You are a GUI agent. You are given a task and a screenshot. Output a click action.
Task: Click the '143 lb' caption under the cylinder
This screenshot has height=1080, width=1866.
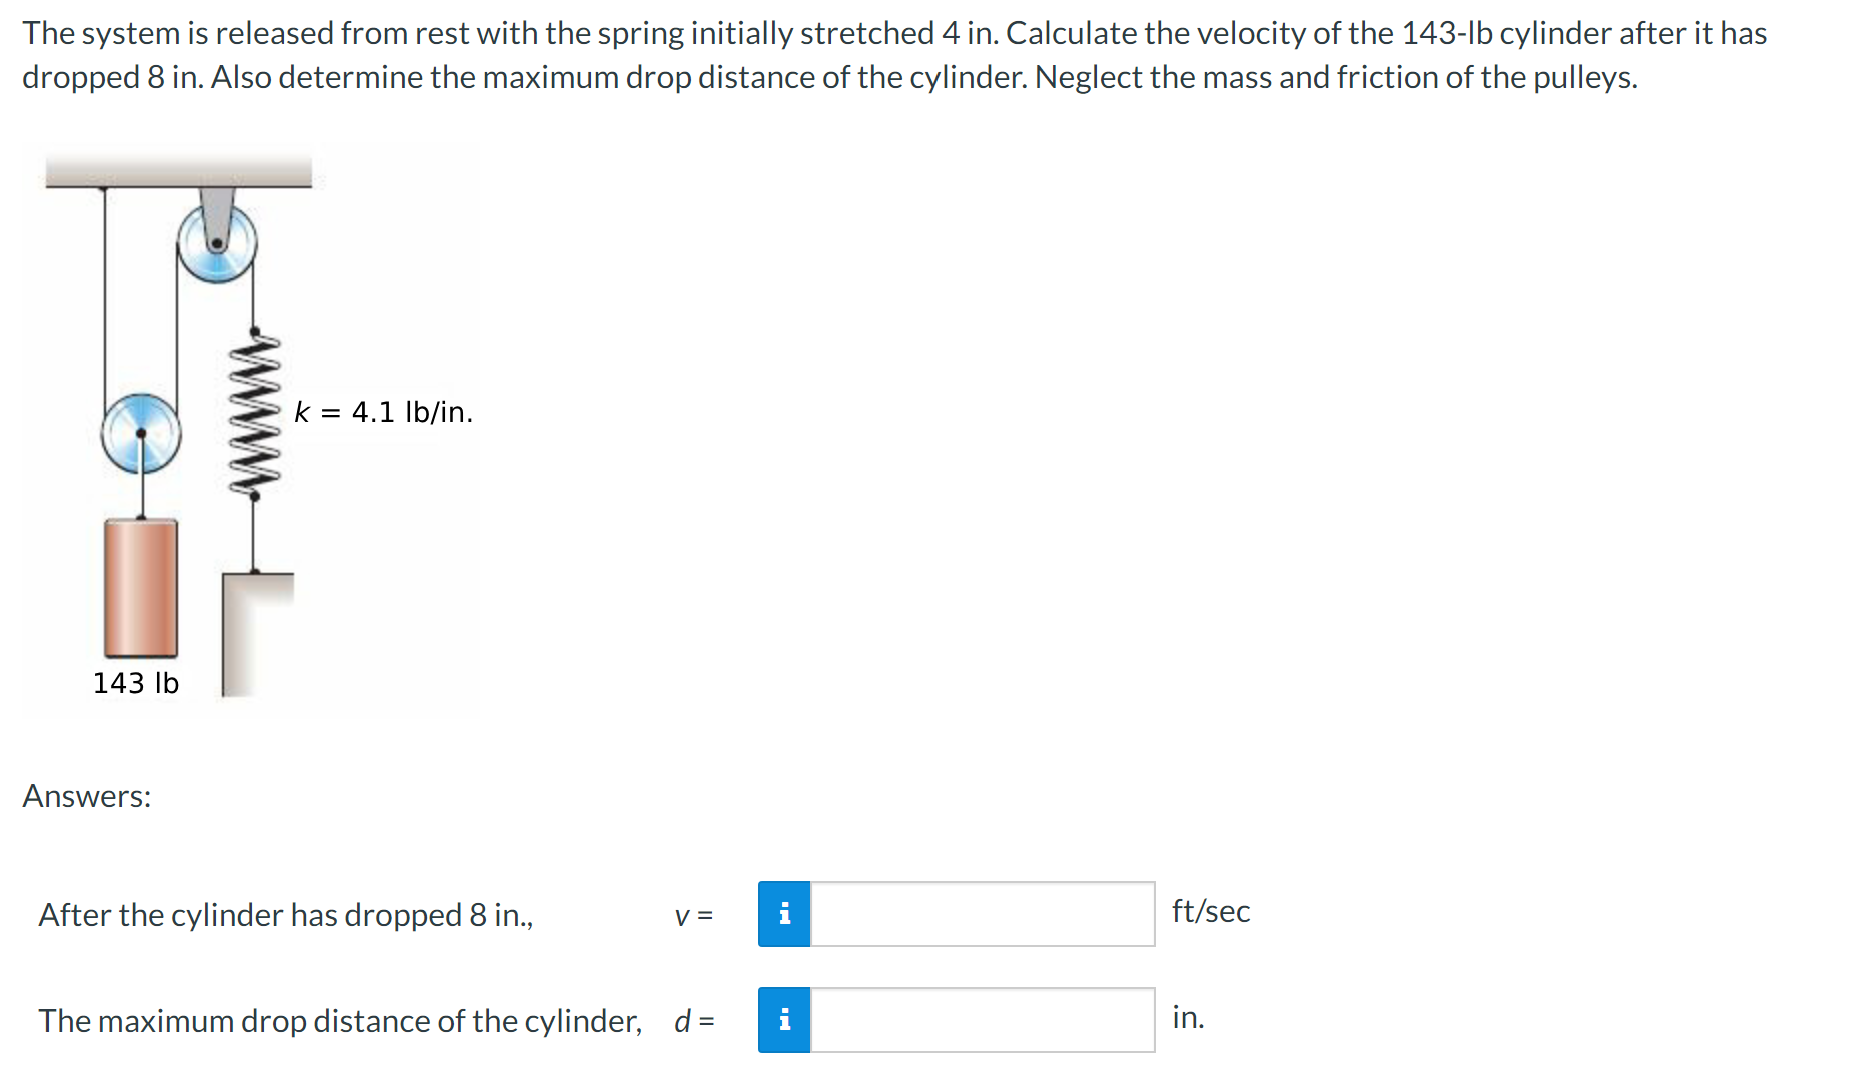(x=135, y=684)
